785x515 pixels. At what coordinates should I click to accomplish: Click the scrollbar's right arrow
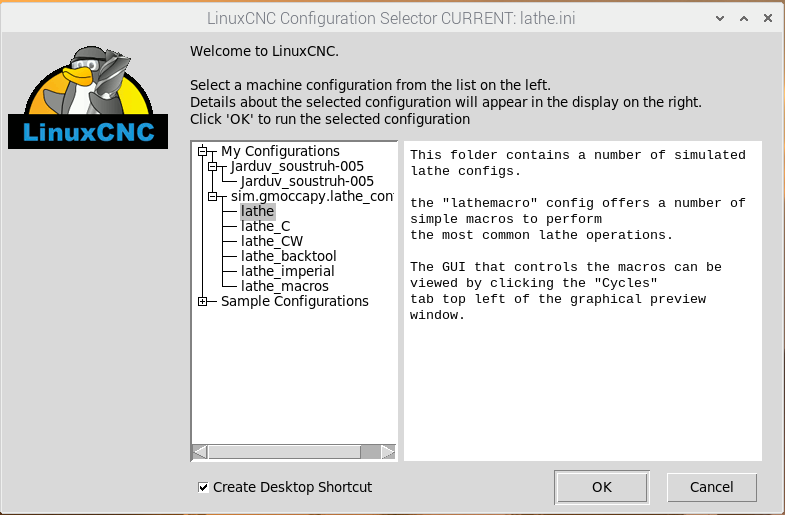point(388,452)
